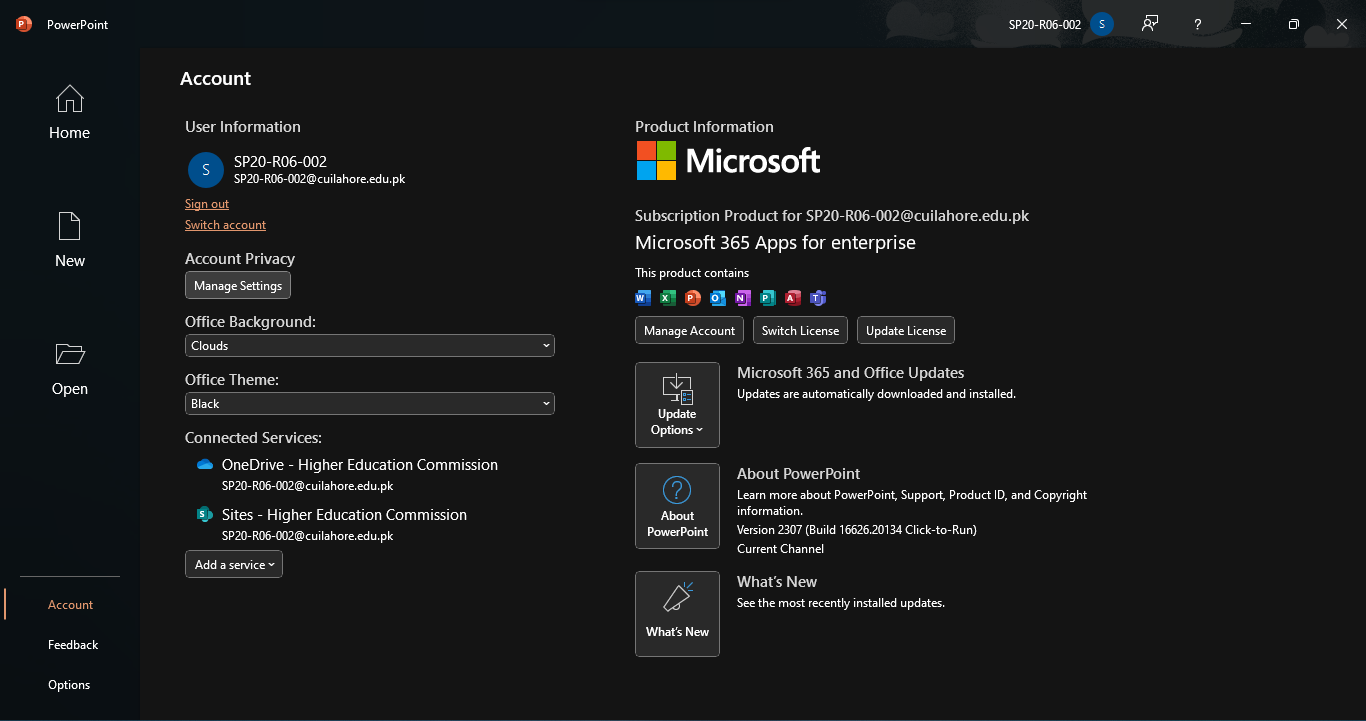Open Options in the sidebar
This screenshot has height=721, width=1366.
(70, 685)
